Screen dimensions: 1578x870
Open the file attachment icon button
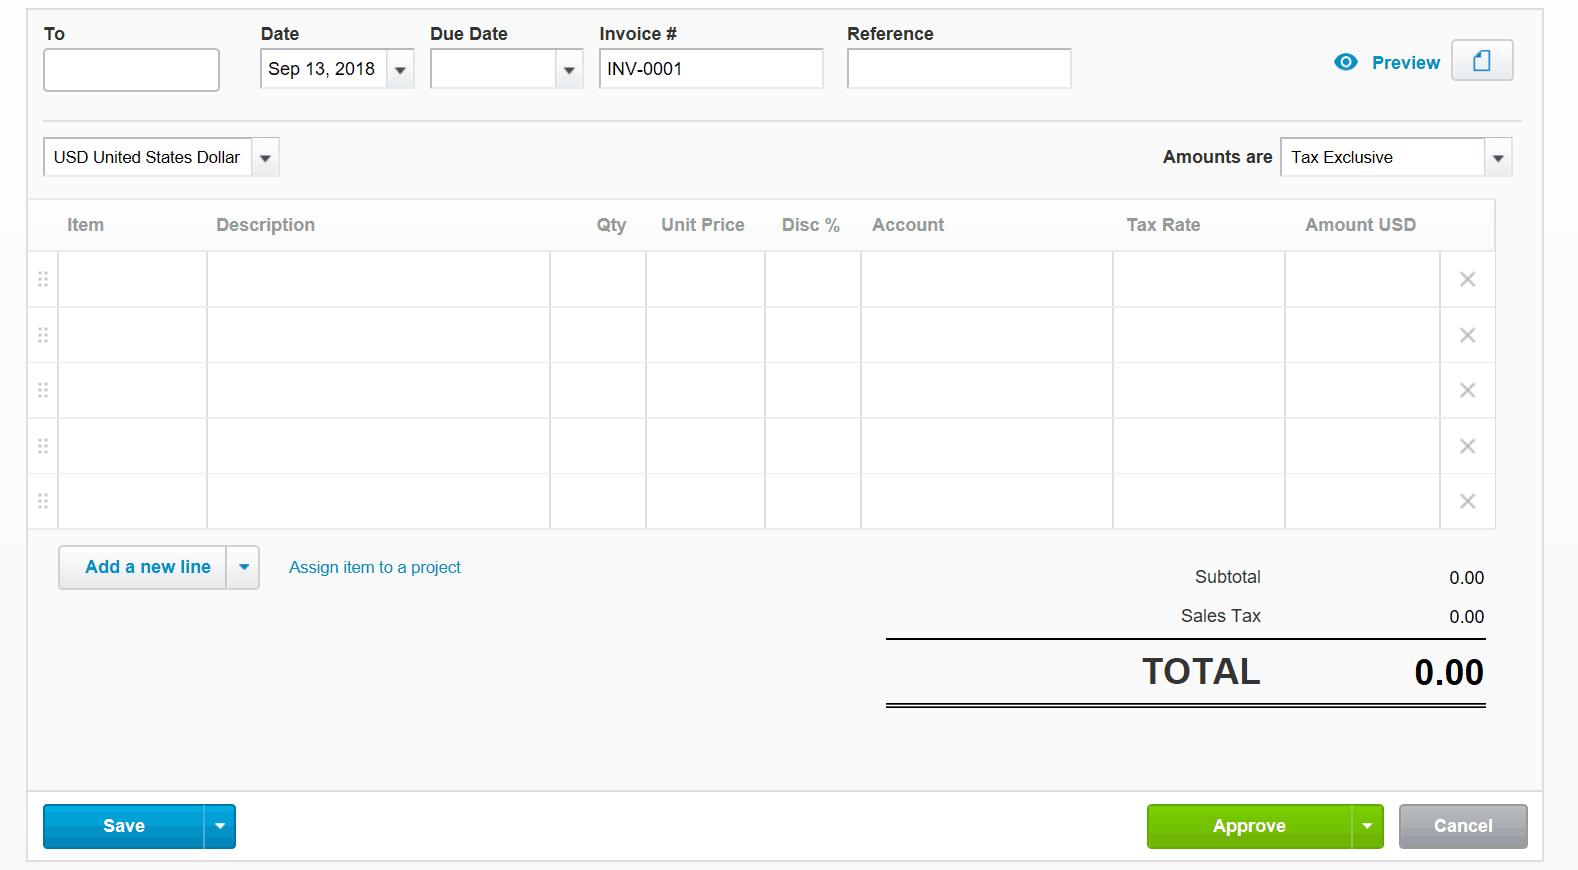tap(1482, 60)
